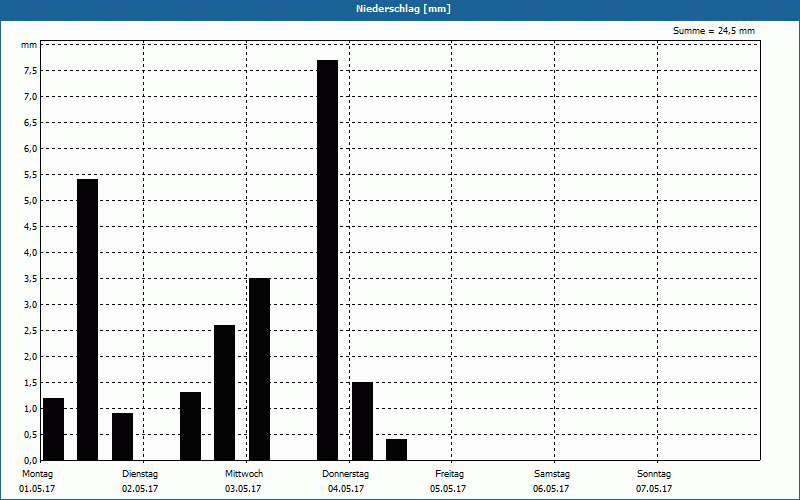
Task: Click the 3,0 y-axis value
Action: coord(31,305)
